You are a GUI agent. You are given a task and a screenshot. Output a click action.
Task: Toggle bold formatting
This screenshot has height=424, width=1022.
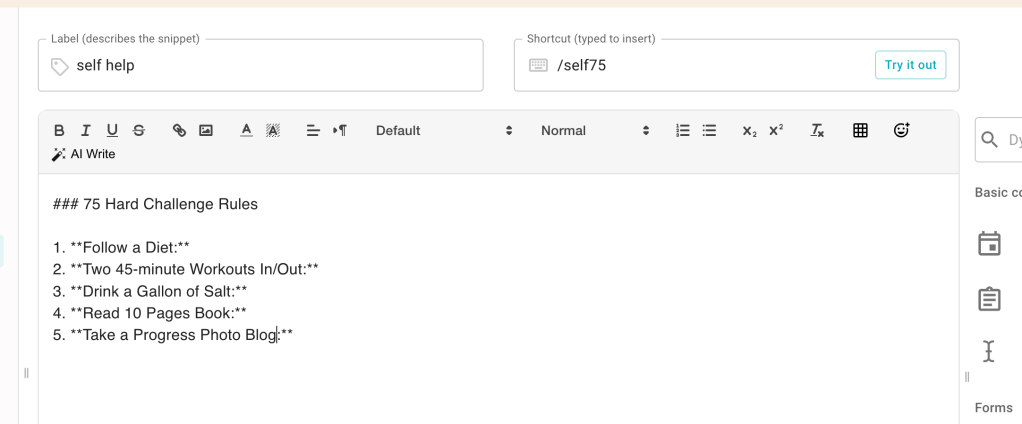pos(59,130)
